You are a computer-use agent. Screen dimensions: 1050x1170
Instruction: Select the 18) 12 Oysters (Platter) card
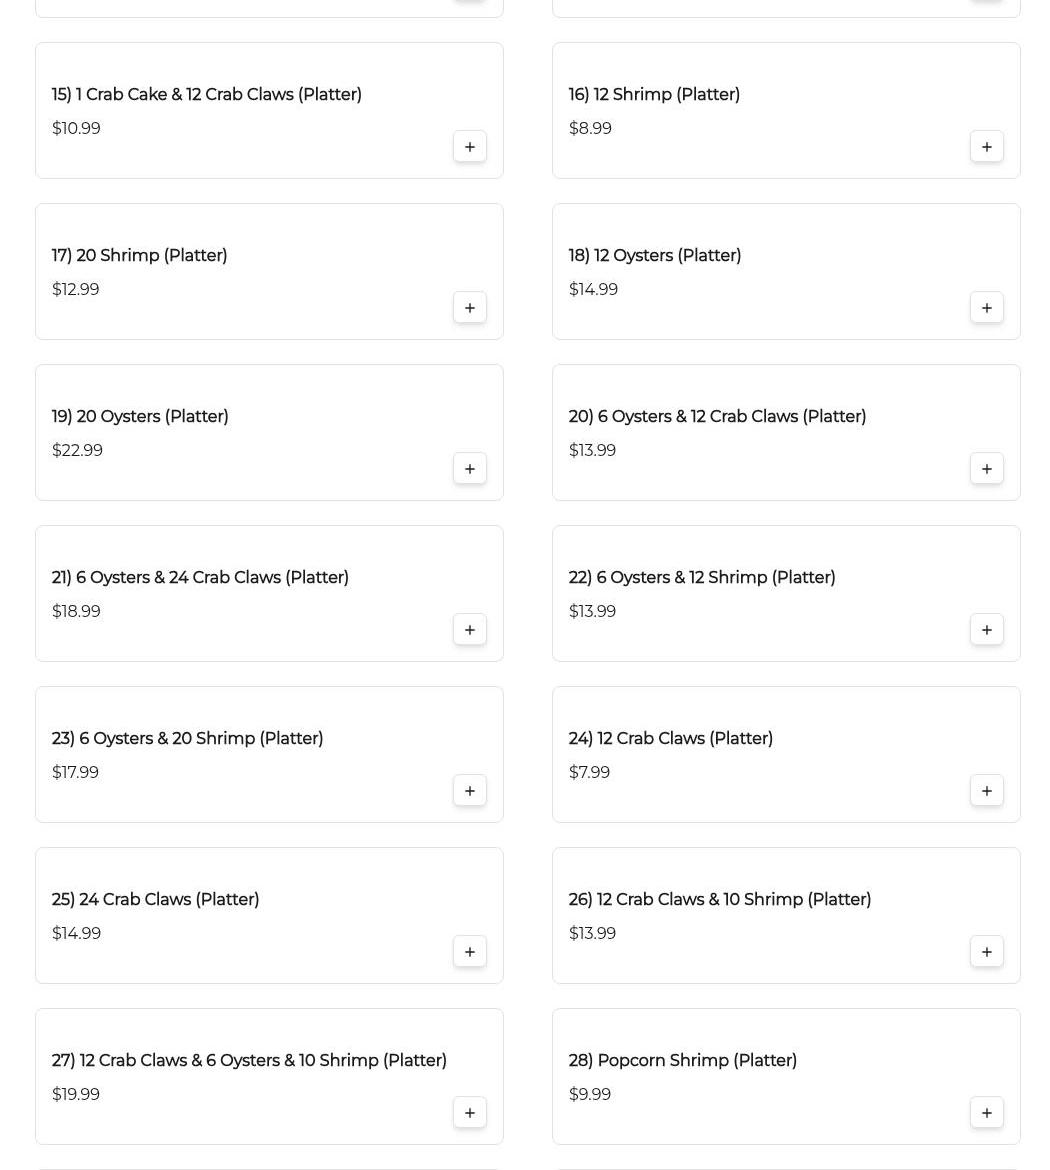[x=785, y=271]
